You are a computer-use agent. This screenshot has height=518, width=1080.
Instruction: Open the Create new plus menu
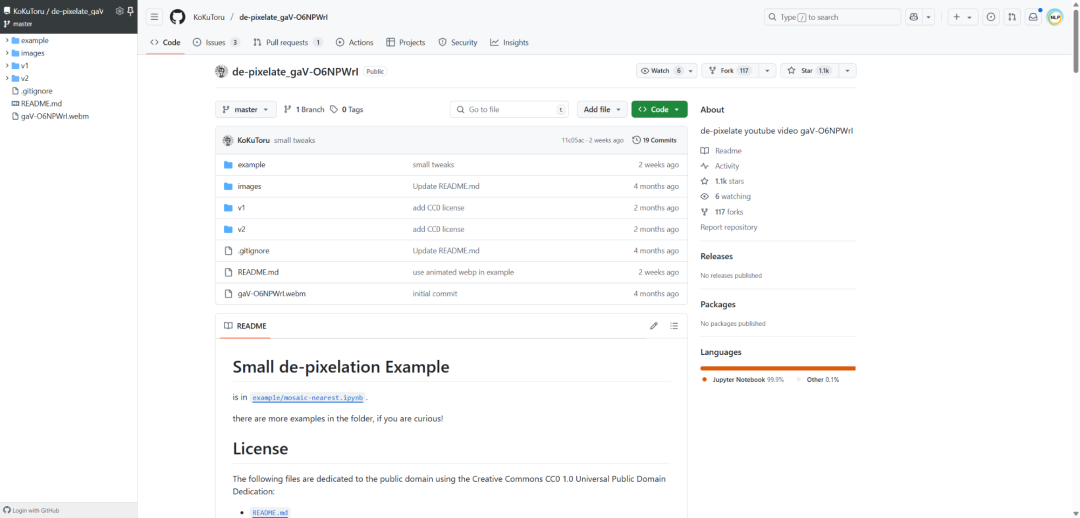[963, 17]
